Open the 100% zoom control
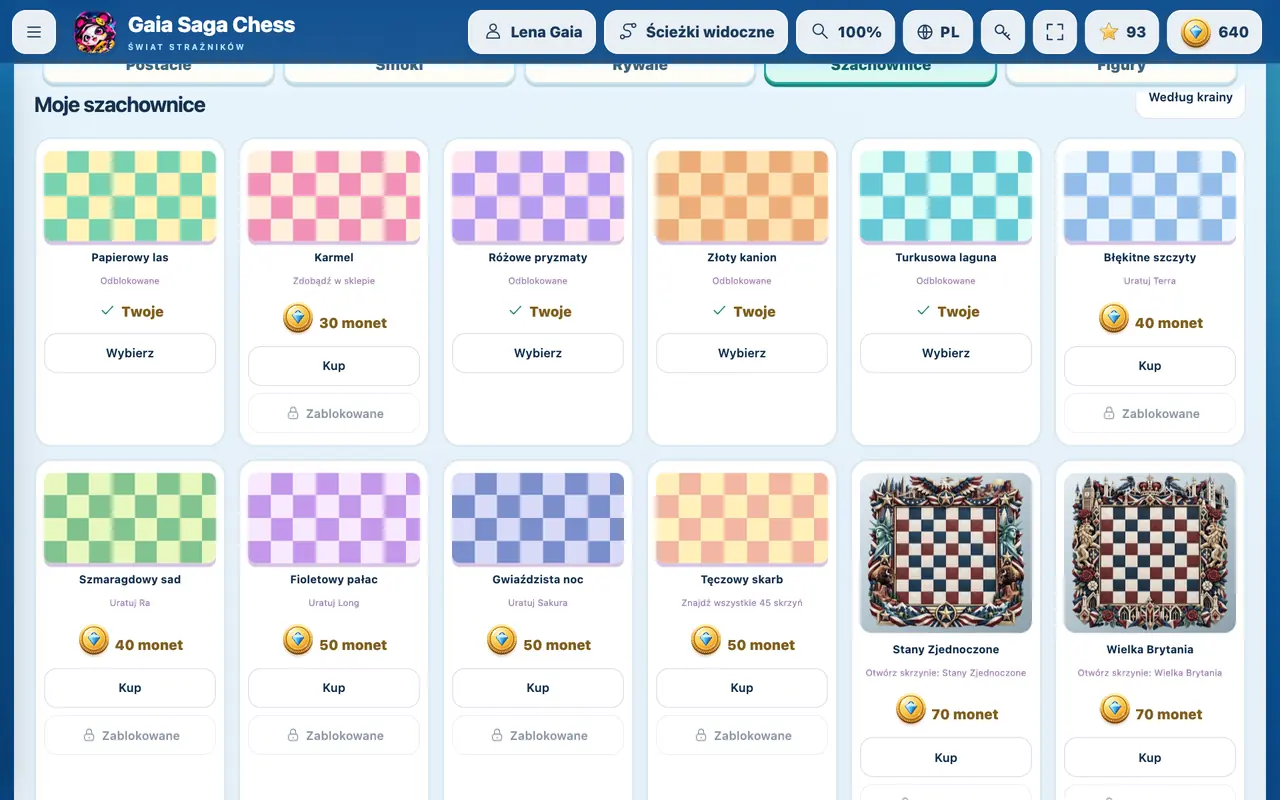 tap(845, 32)
